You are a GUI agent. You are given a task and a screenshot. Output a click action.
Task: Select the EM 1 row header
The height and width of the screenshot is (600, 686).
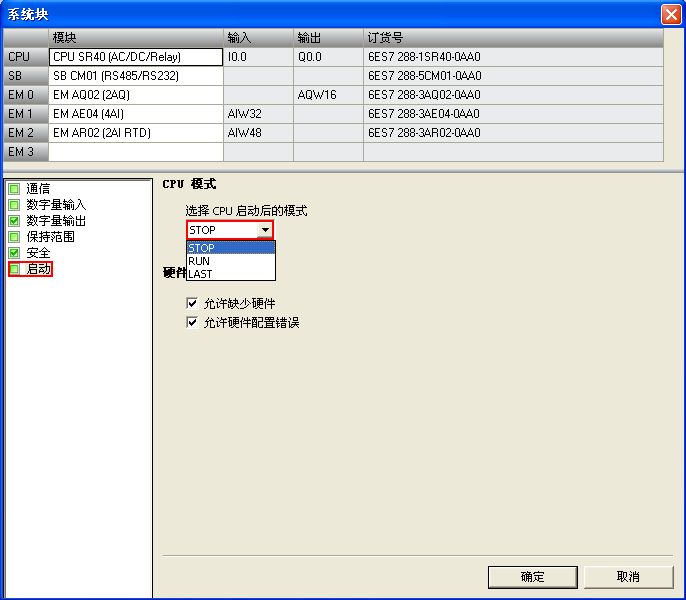click(x=26, y=114)
